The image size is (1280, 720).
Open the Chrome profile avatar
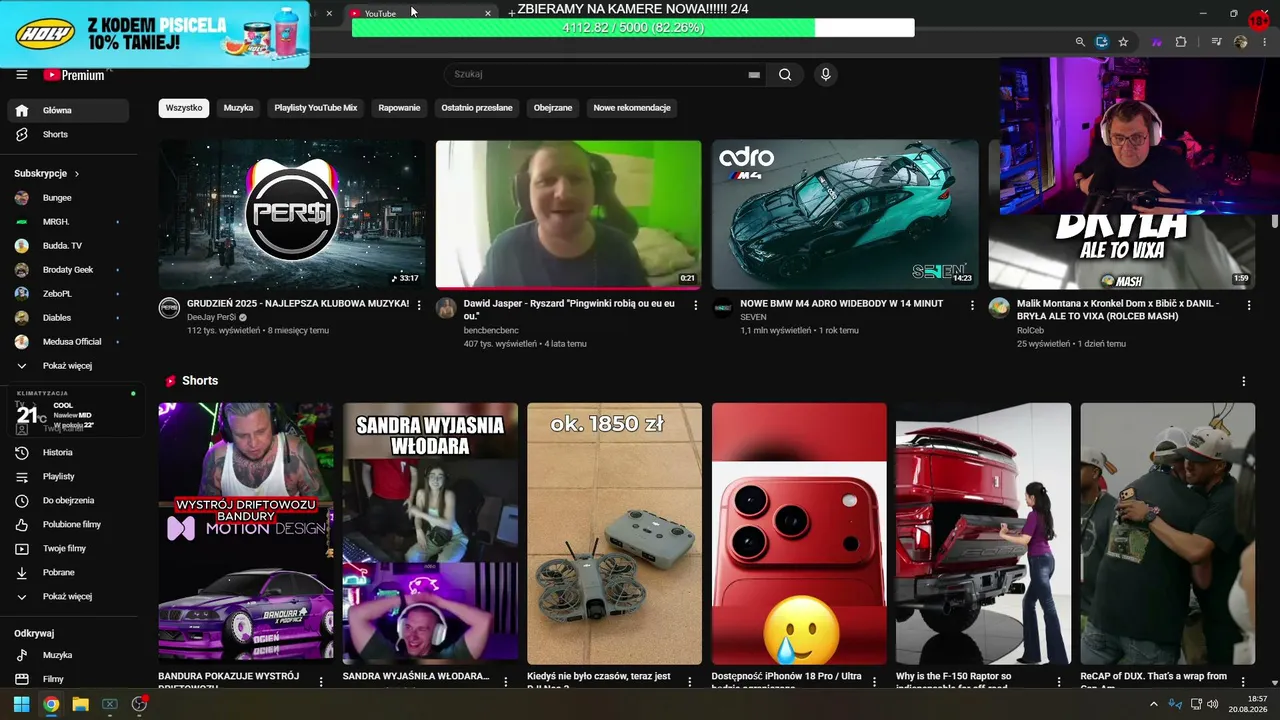pyautogui.click(x=1241, y=42)
